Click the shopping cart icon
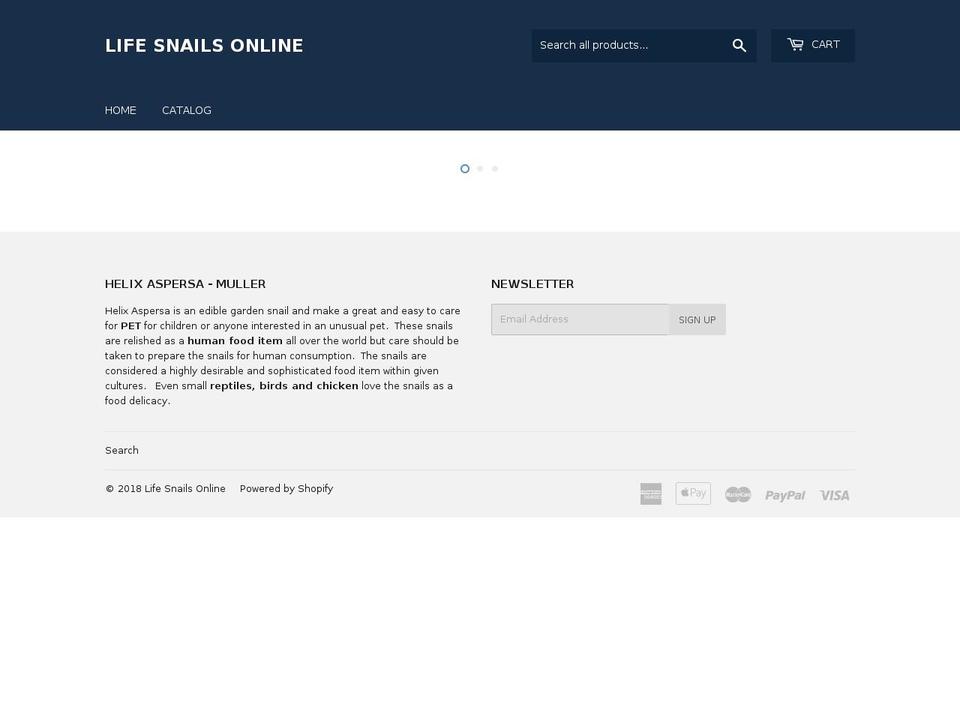The height and width of the screenshot is (720, 960). coord(795,44)
